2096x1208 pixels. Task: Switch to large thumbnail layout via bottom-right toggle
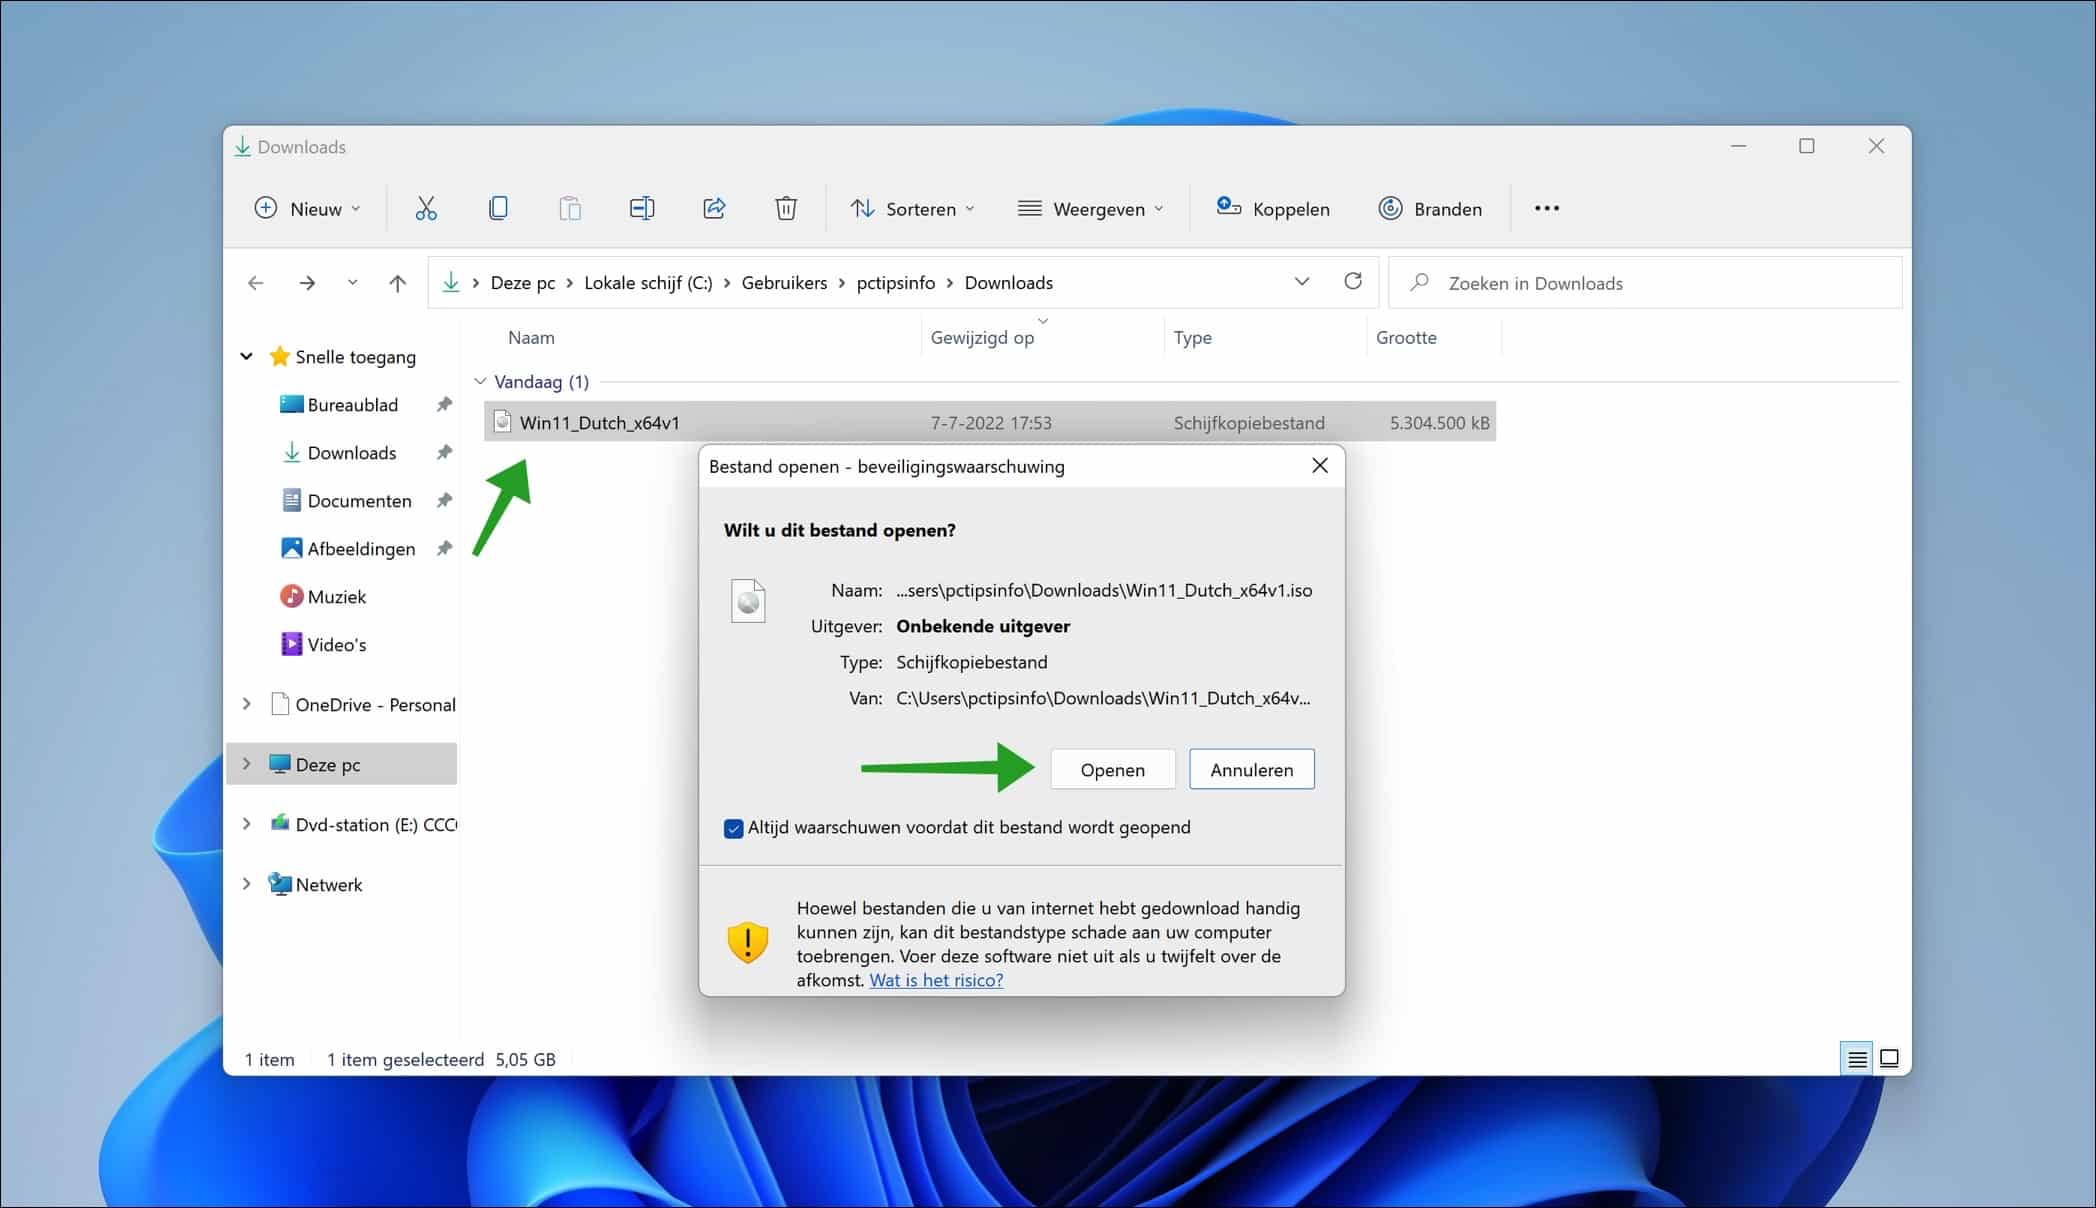tap(1889, 1058)
